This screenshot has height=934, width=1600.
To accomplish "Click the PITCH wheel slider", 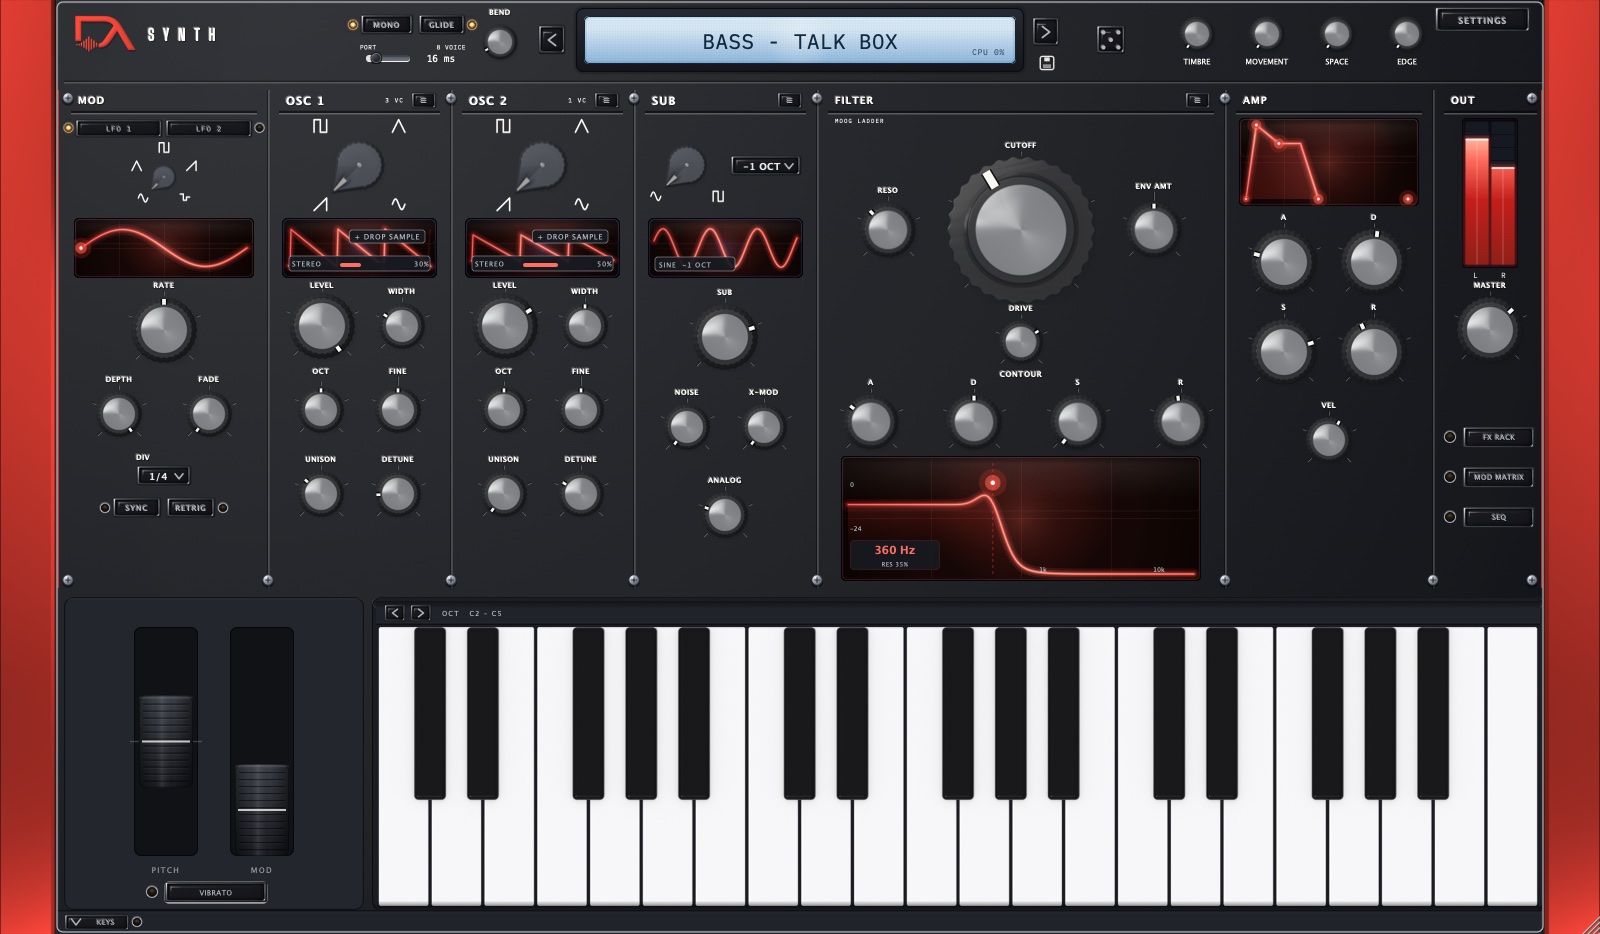I will point(166,741).
